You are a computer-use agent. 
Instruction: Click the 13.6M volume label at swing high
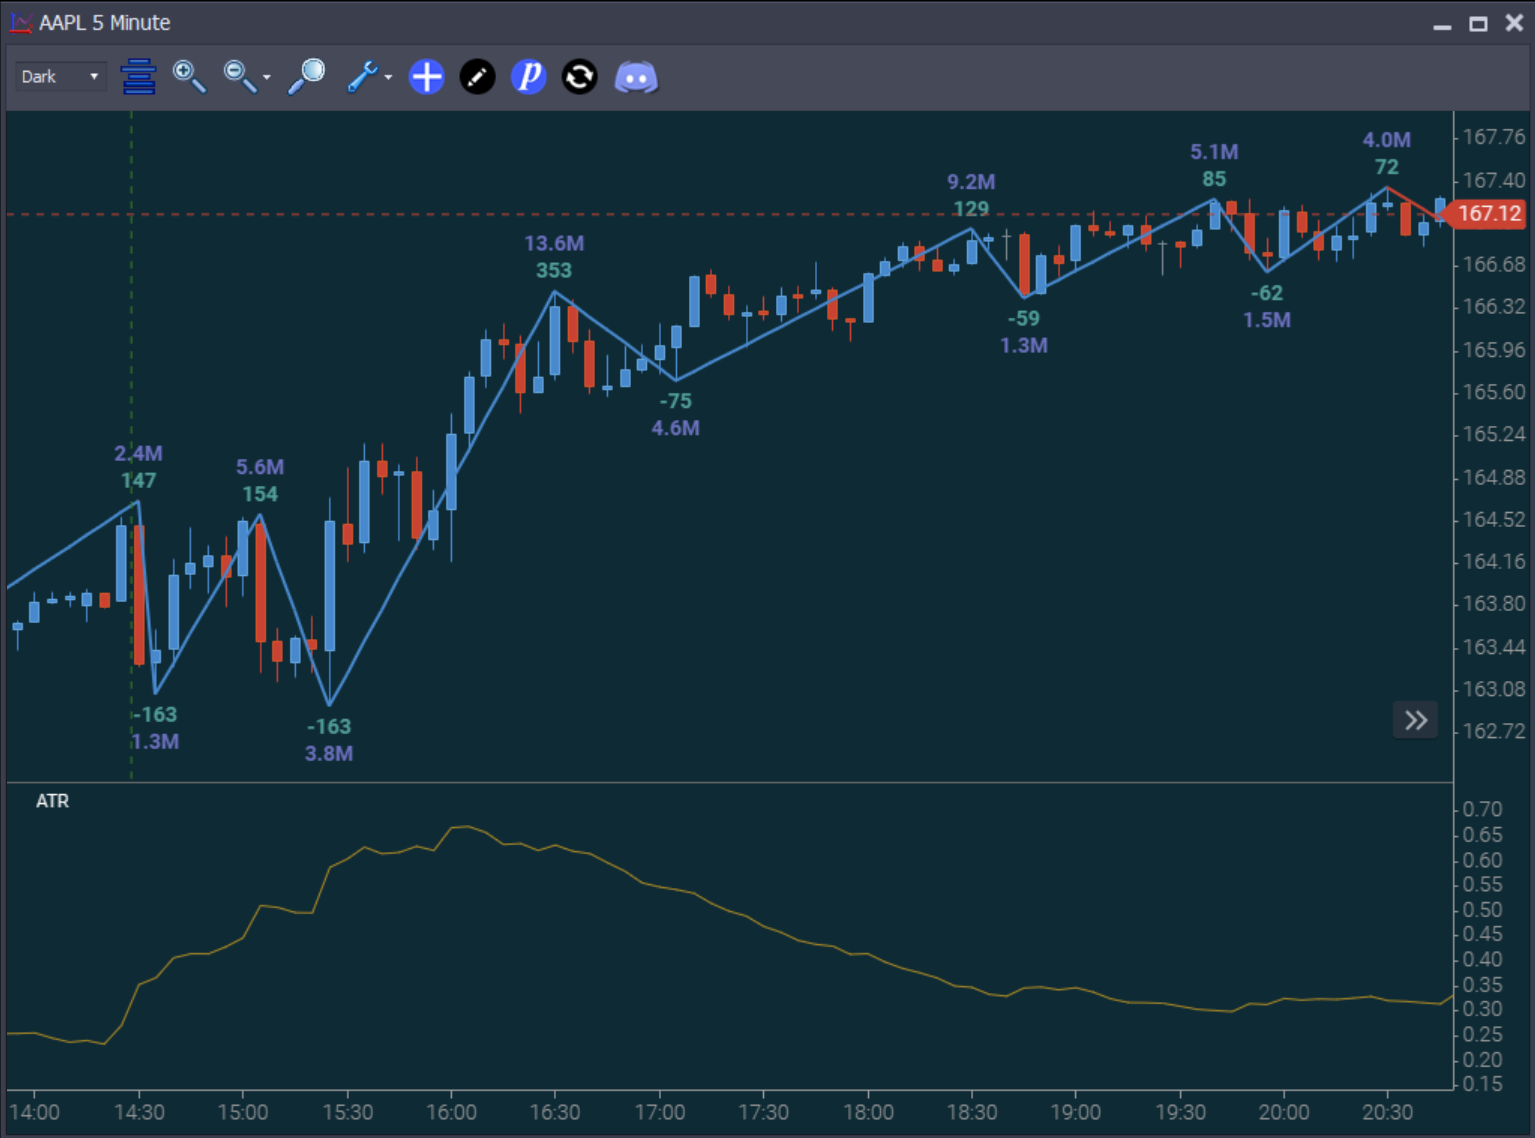coord(554,243)
